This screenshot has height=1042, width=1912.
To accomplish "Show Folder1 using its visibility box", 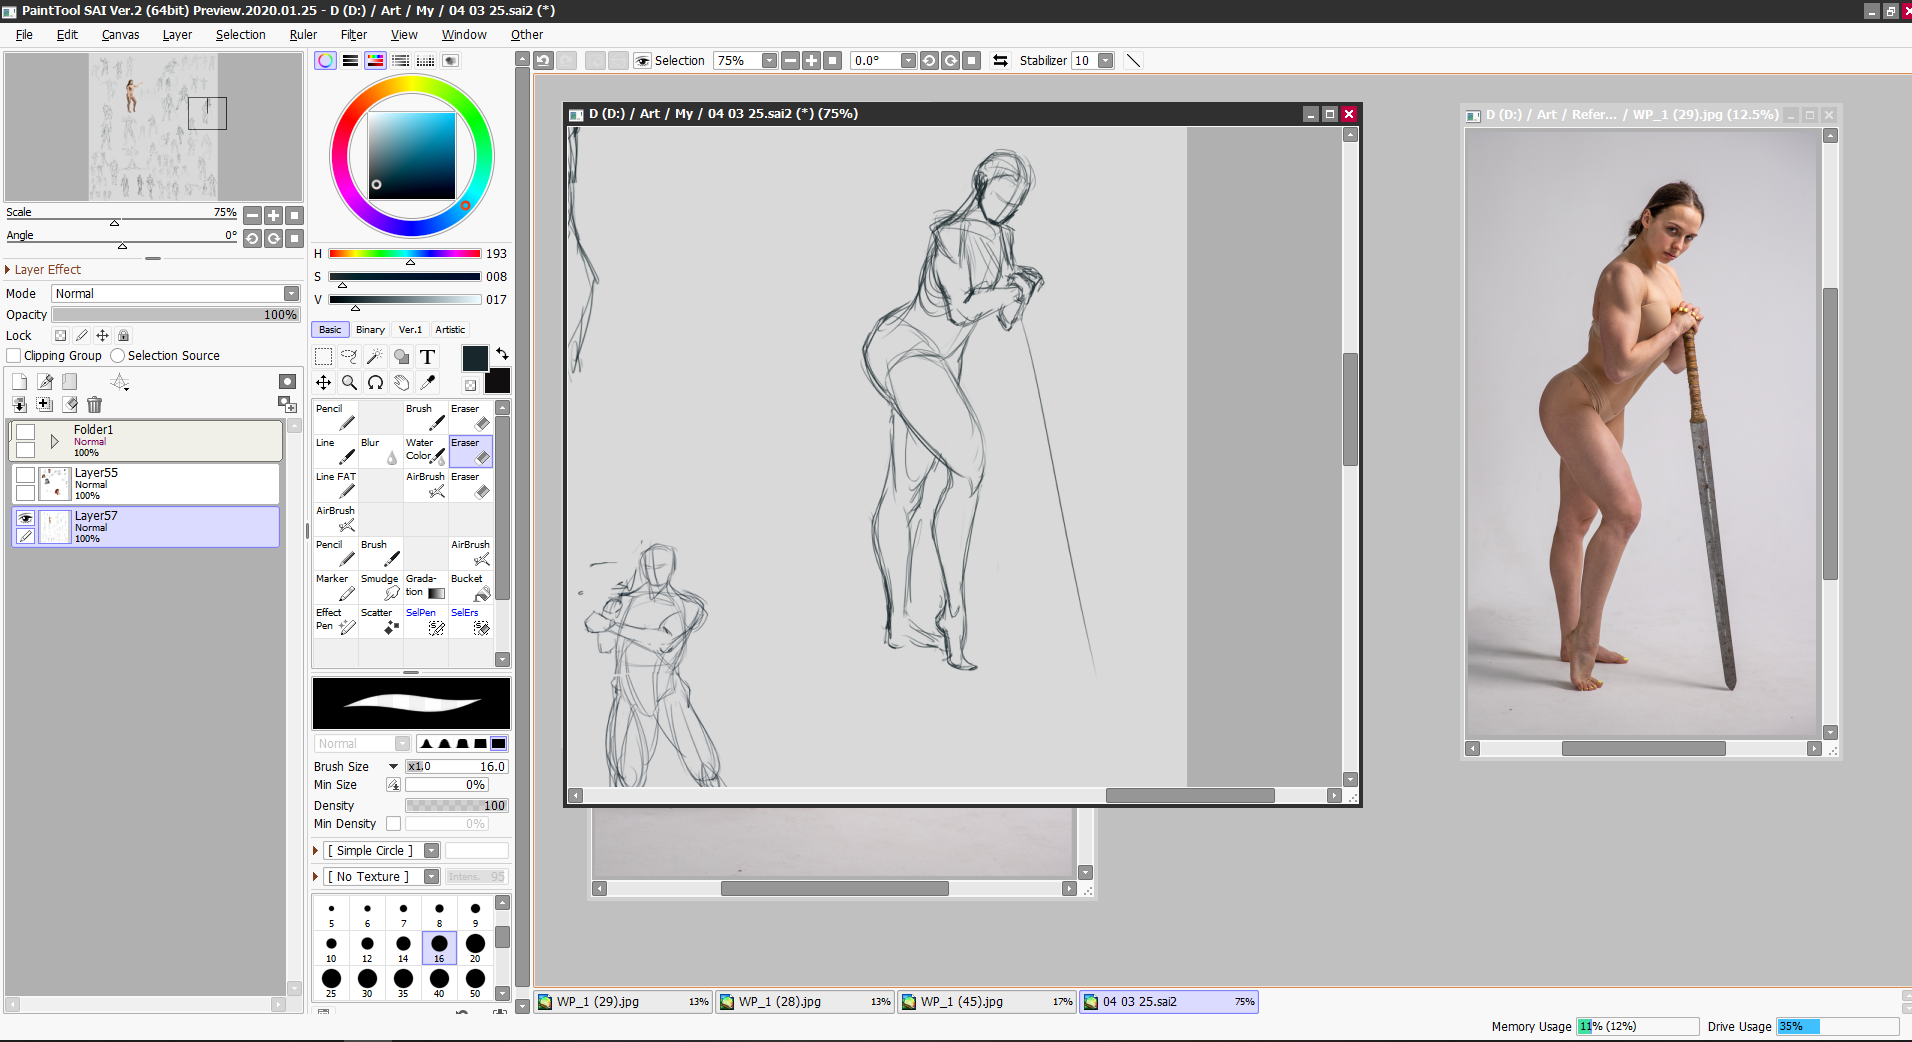I will [25, 432].
